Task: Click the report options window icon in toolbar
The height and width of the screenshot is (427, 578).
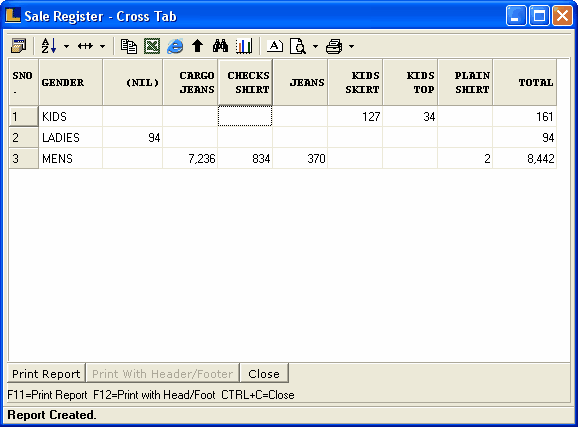Action: [x=18, y=46]
